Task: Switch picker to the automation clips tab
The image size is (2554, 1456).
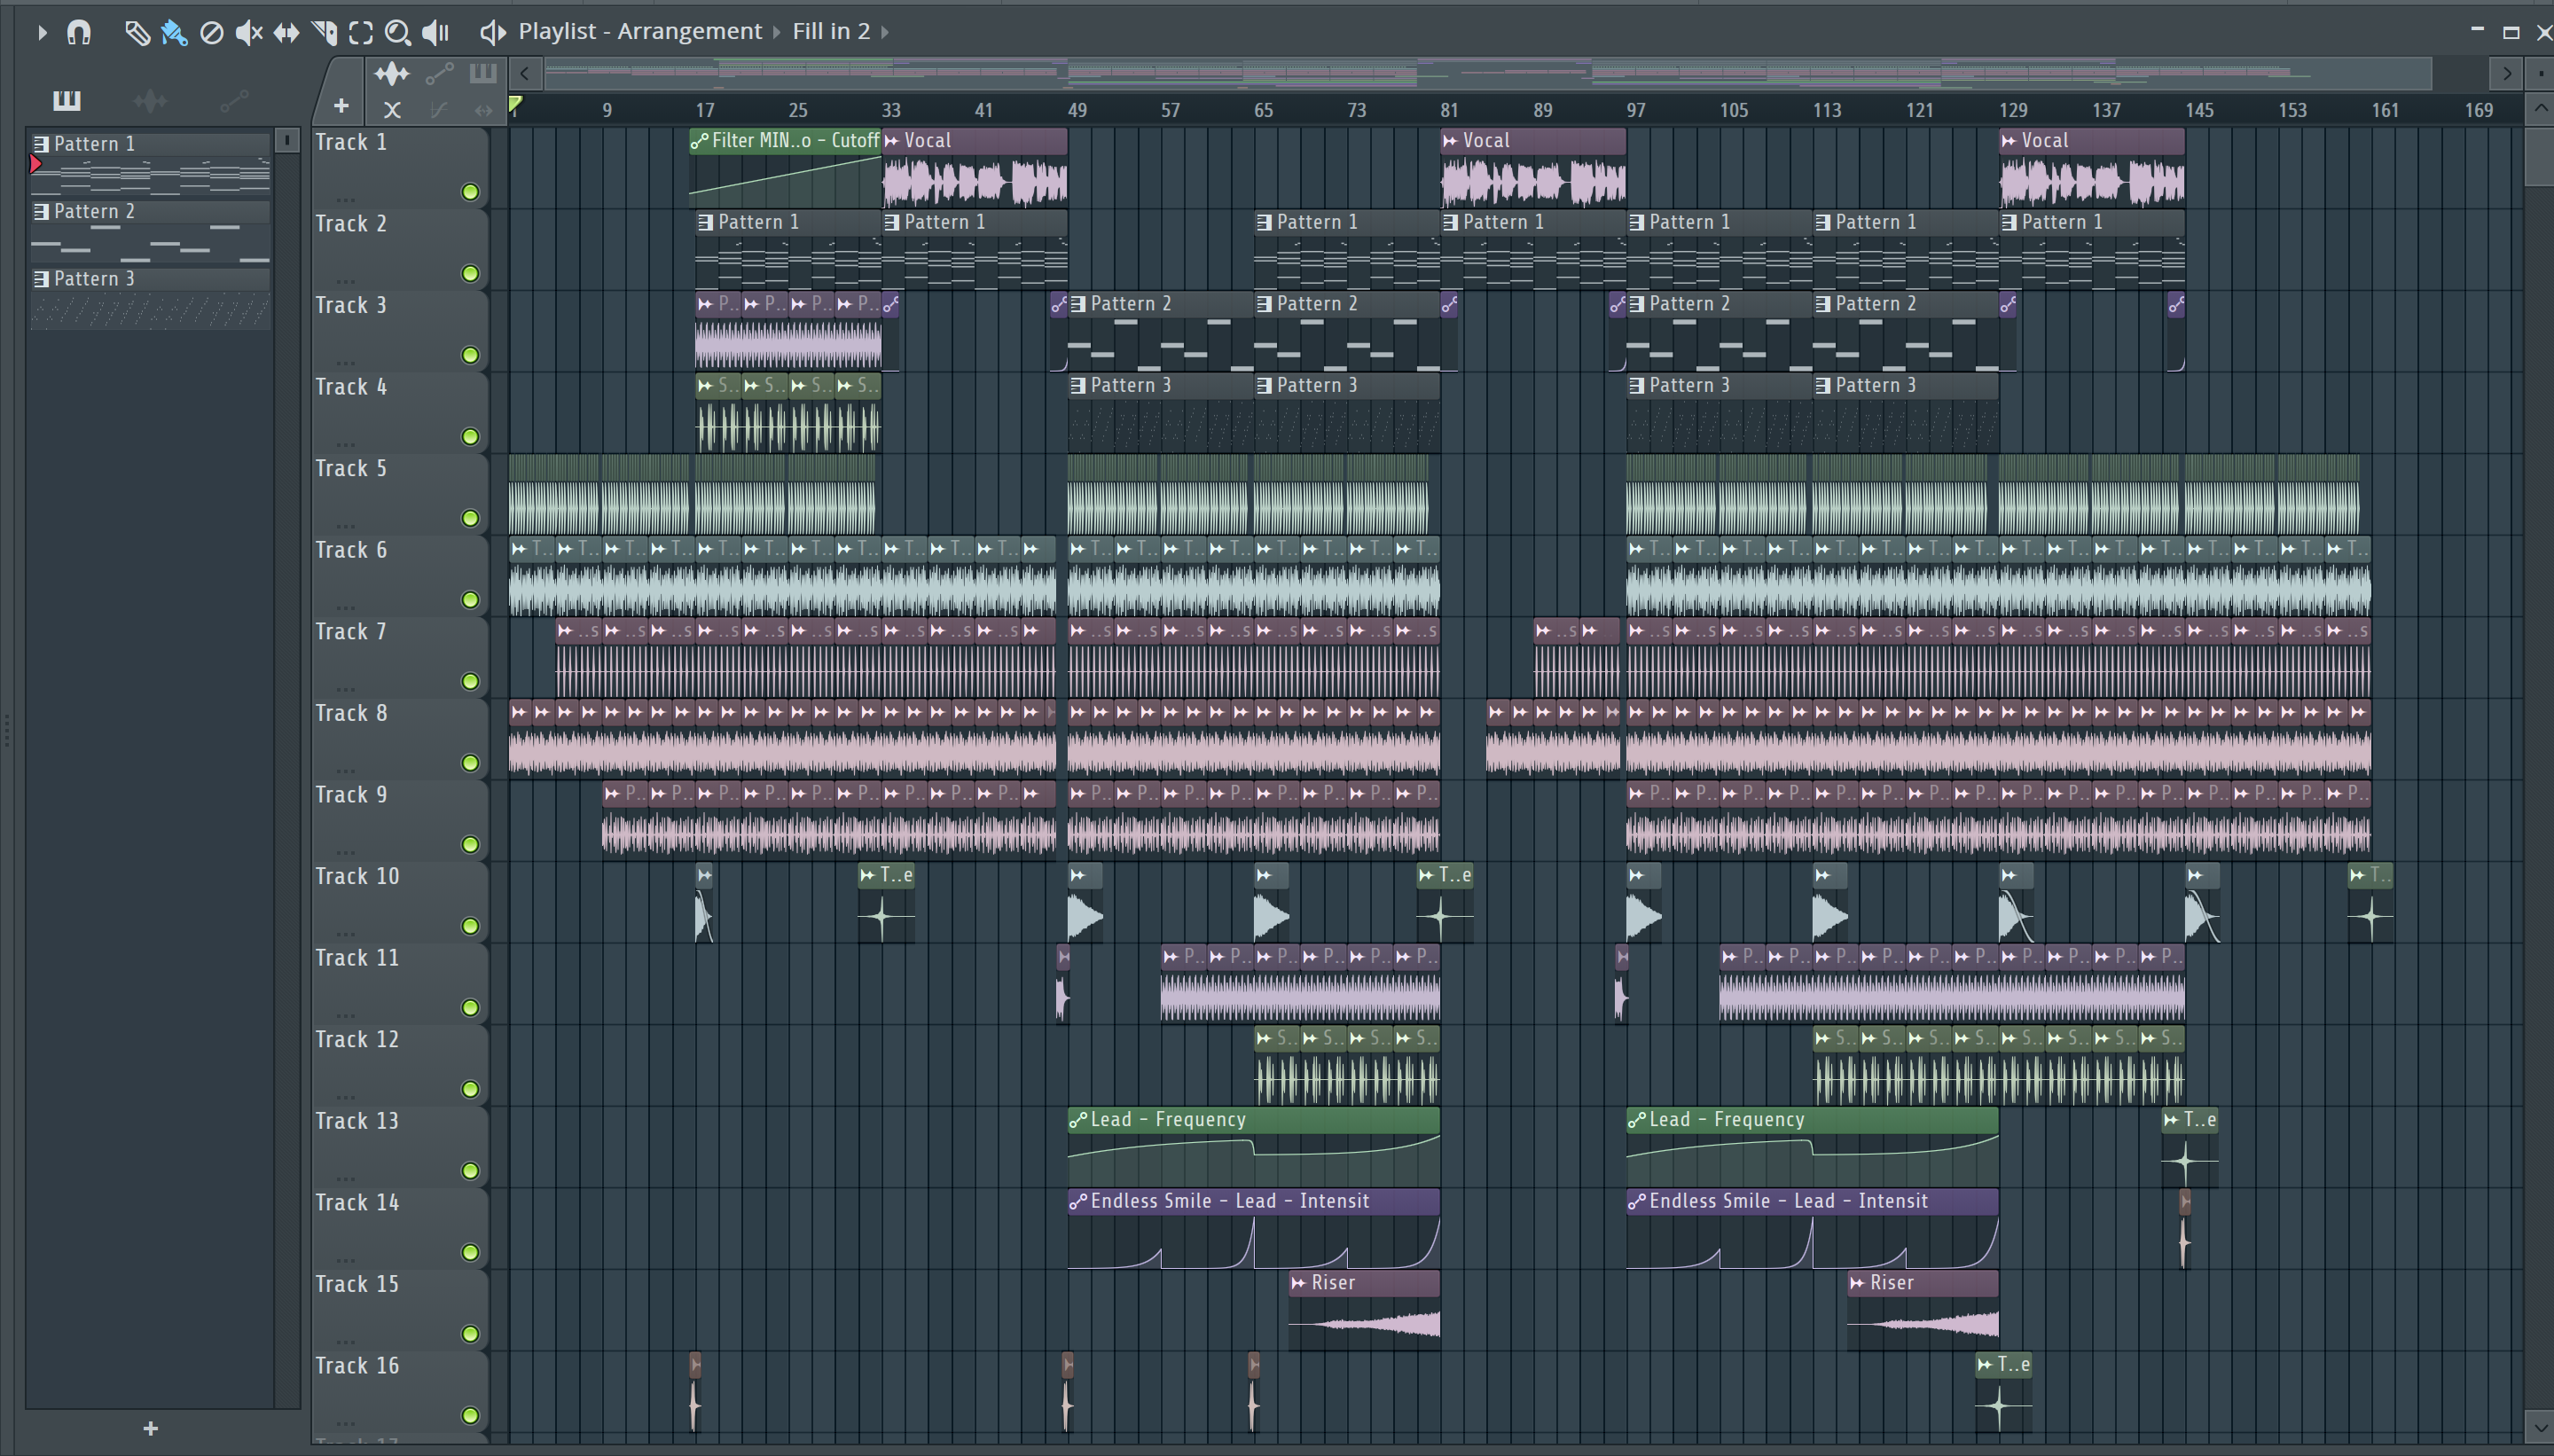Action: point(234,100)
